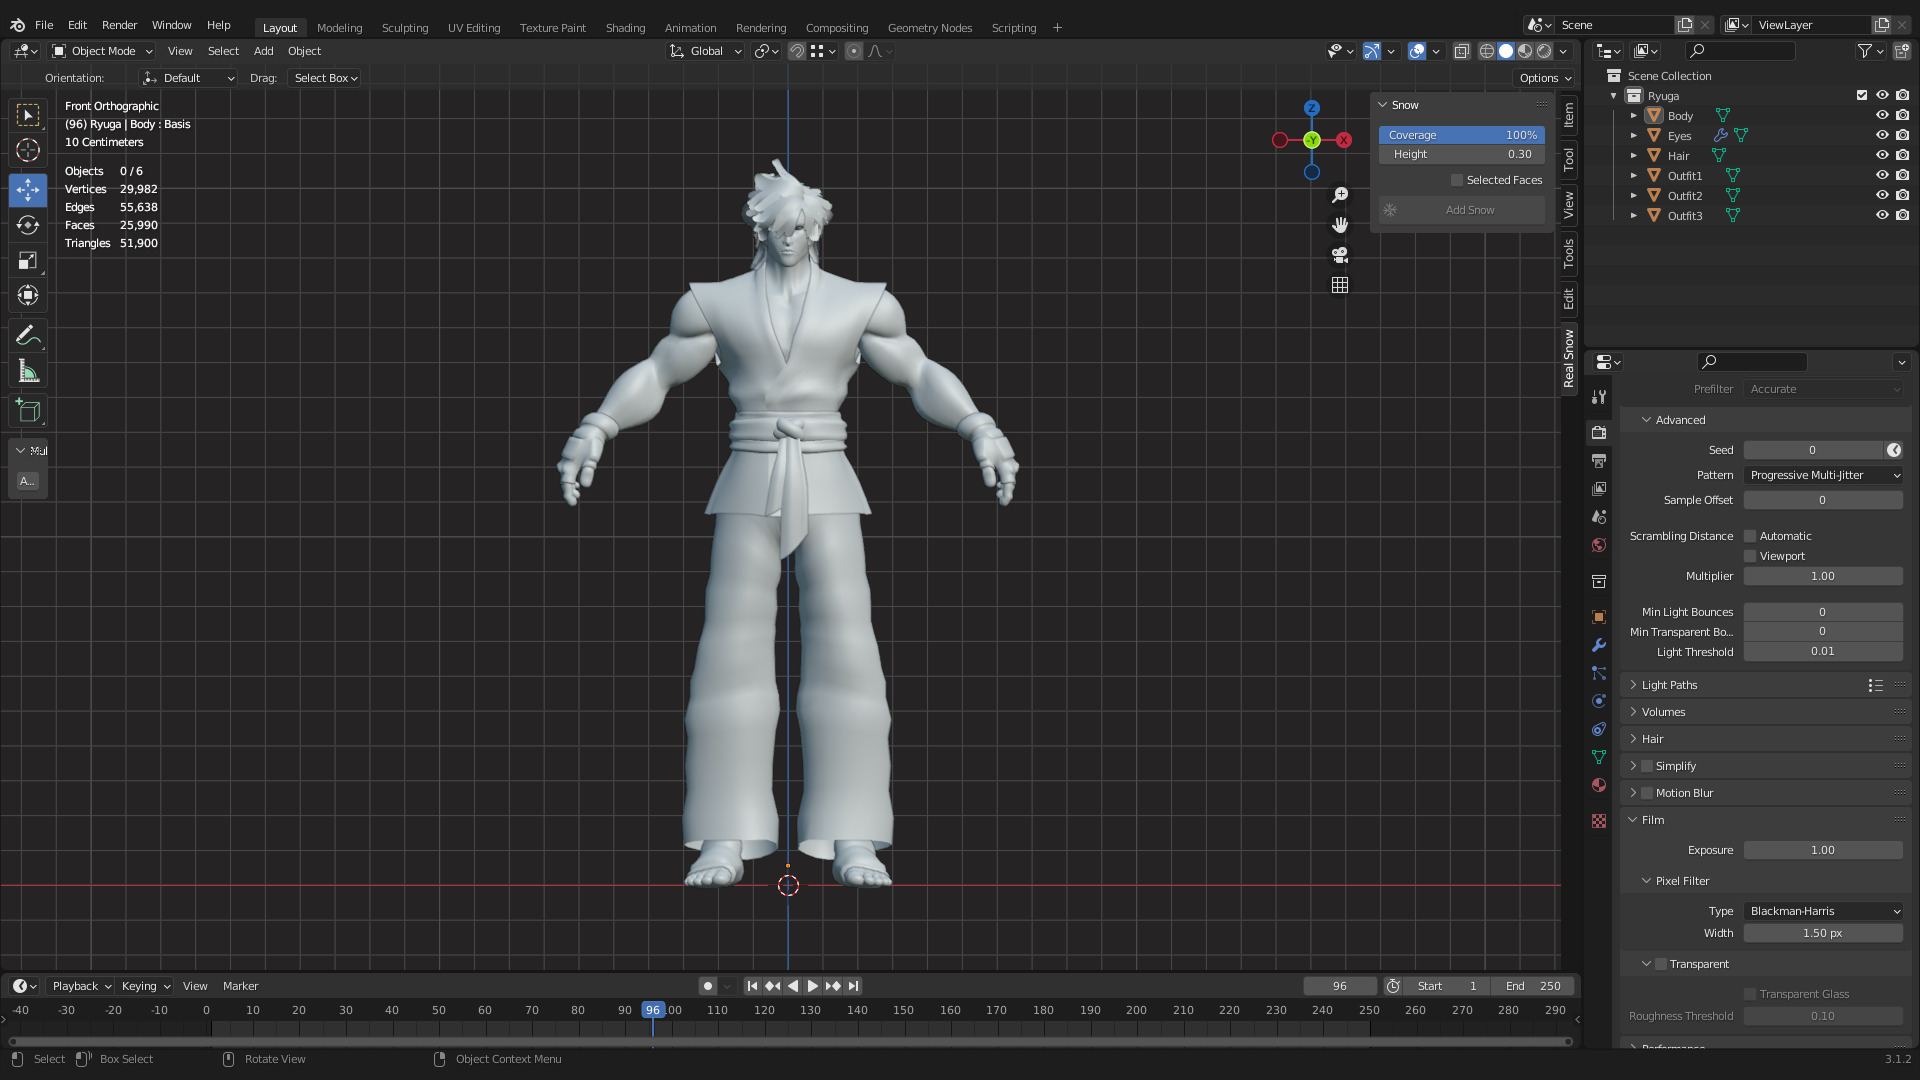Image resolution: width=1920 pixels, height=1080 pixels.
Task: Switch orthographic/perspective grid icon
Action: 1340,285
